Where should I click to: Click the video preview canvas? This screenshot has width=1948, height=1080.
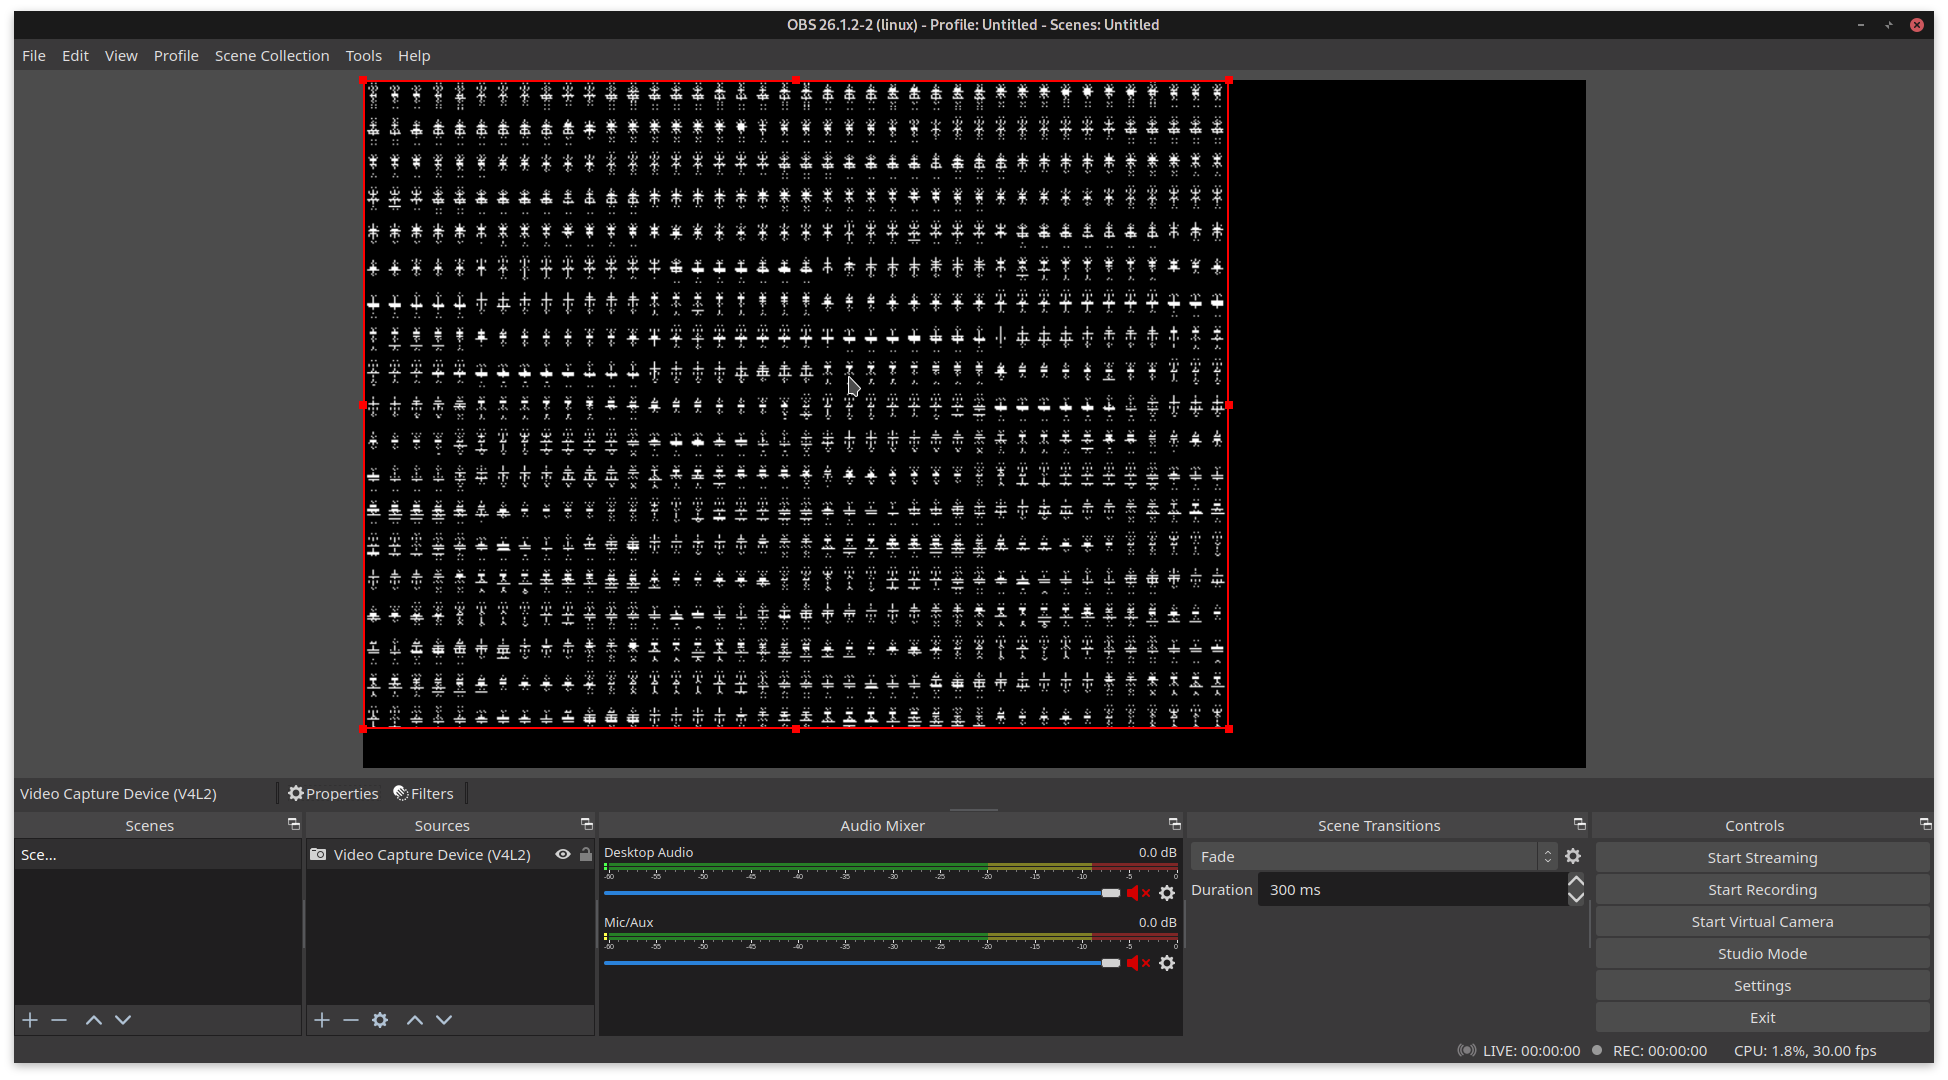click(x=974, y=424)
